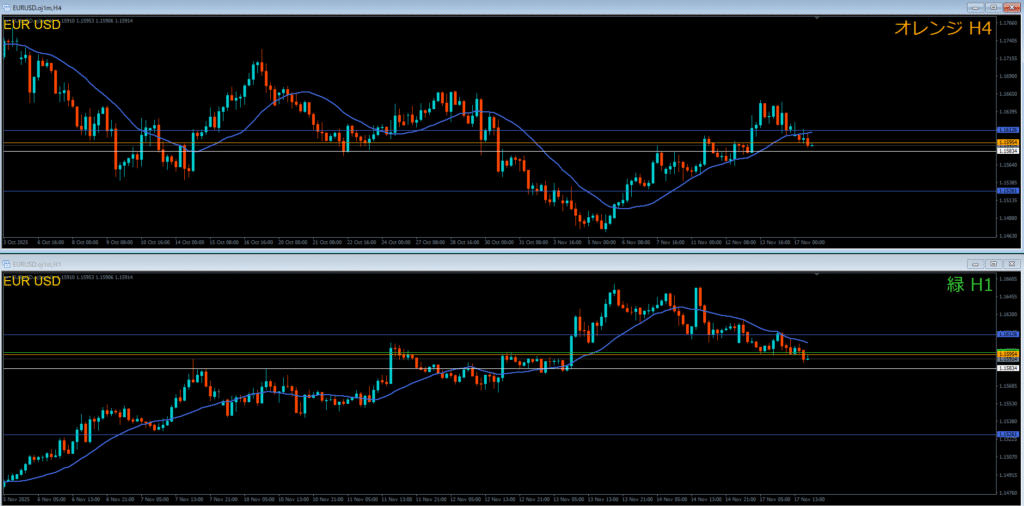Click the 'EUR USD' label in the H4 chart
The height and width of the screenshot is (506, 1024).
[x=32, y=24]
